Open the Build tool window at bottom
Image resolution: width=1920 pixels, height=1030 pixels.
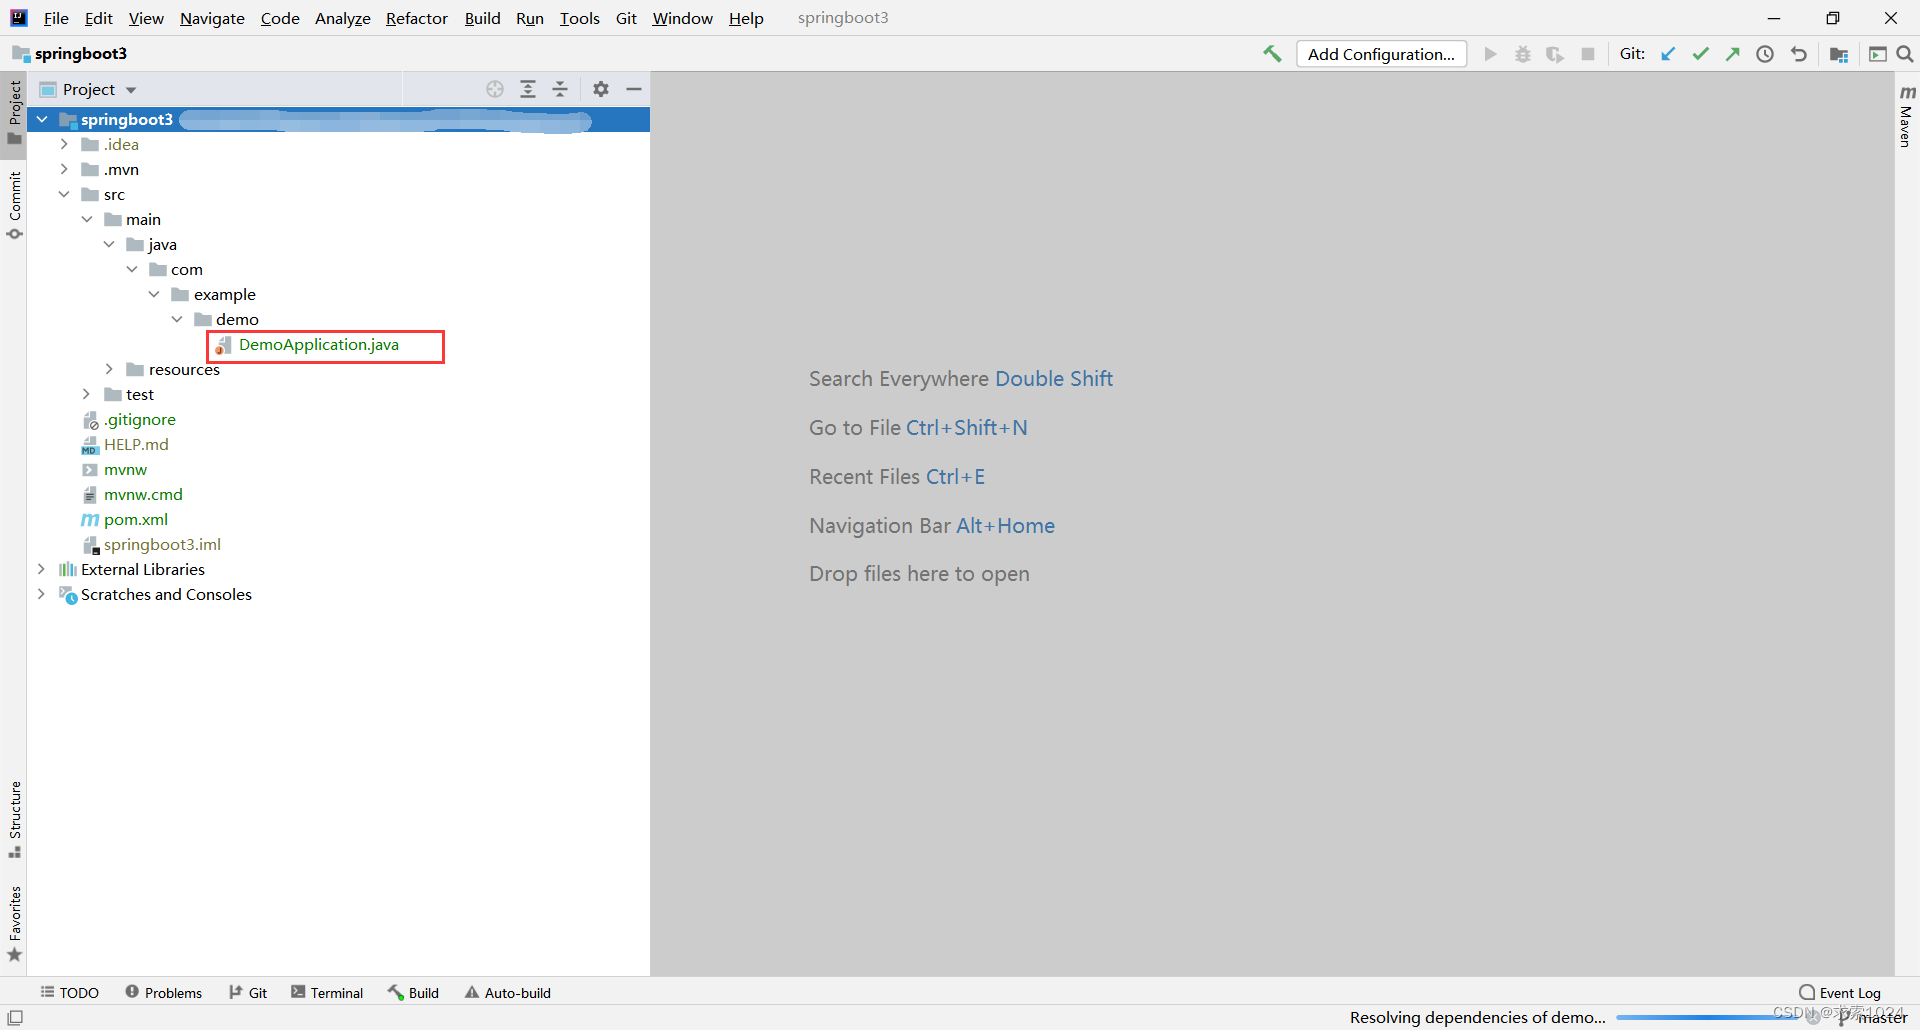(x=414, y=992)
